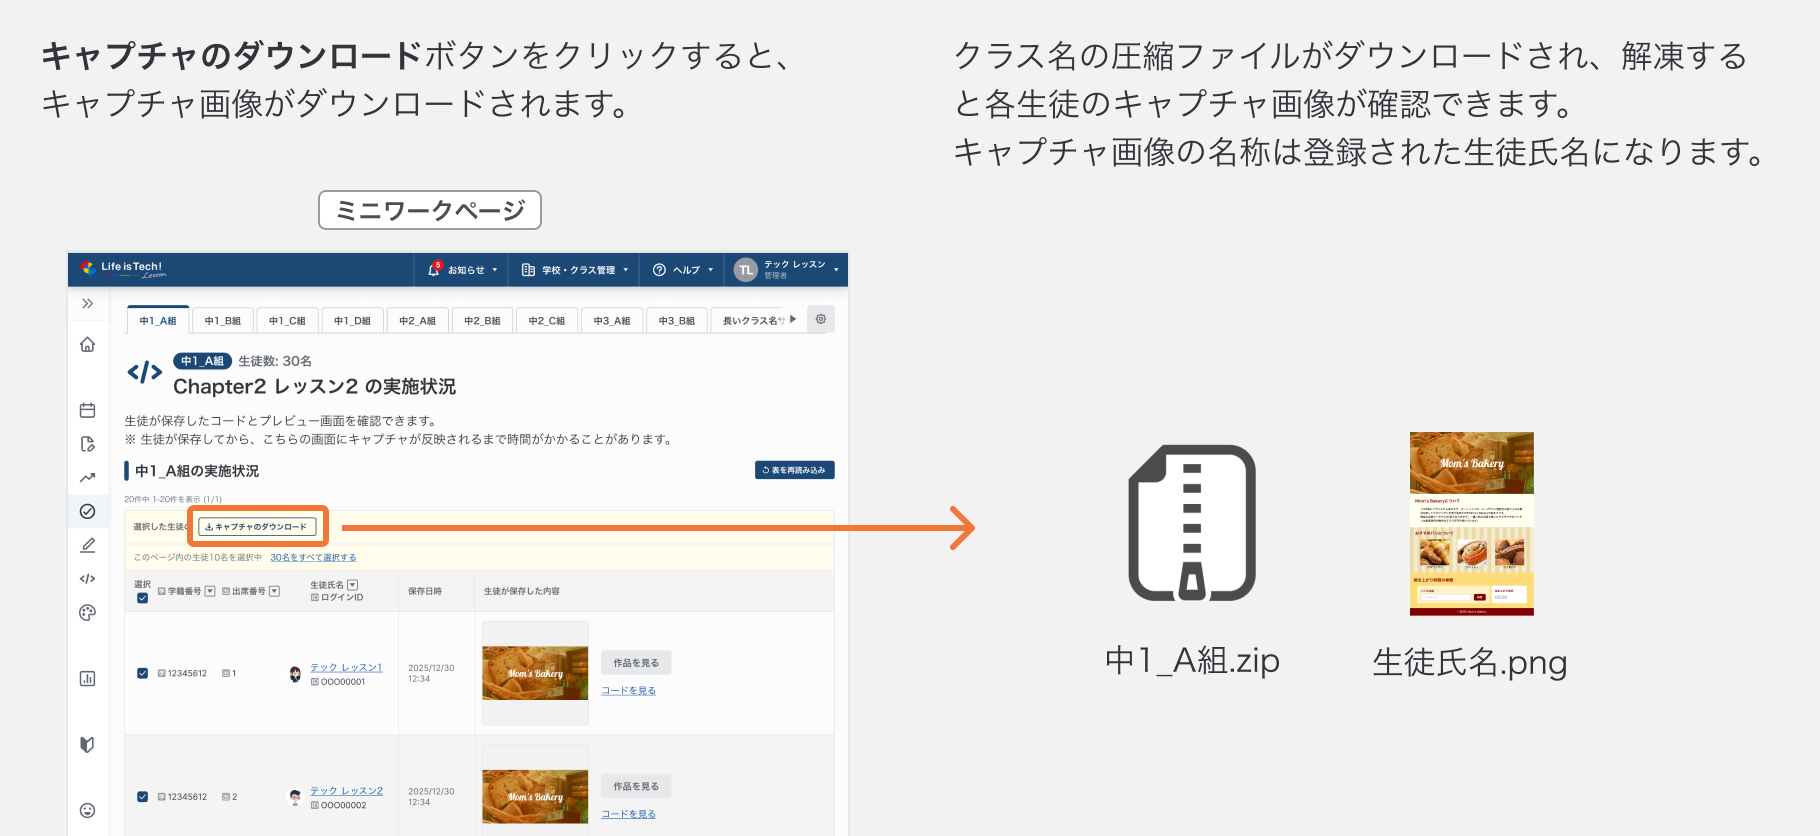Open Mom's Bakery thumbnail for テック レッスン1
Screen dimensions: 1820x836
(x=535, y=673)
